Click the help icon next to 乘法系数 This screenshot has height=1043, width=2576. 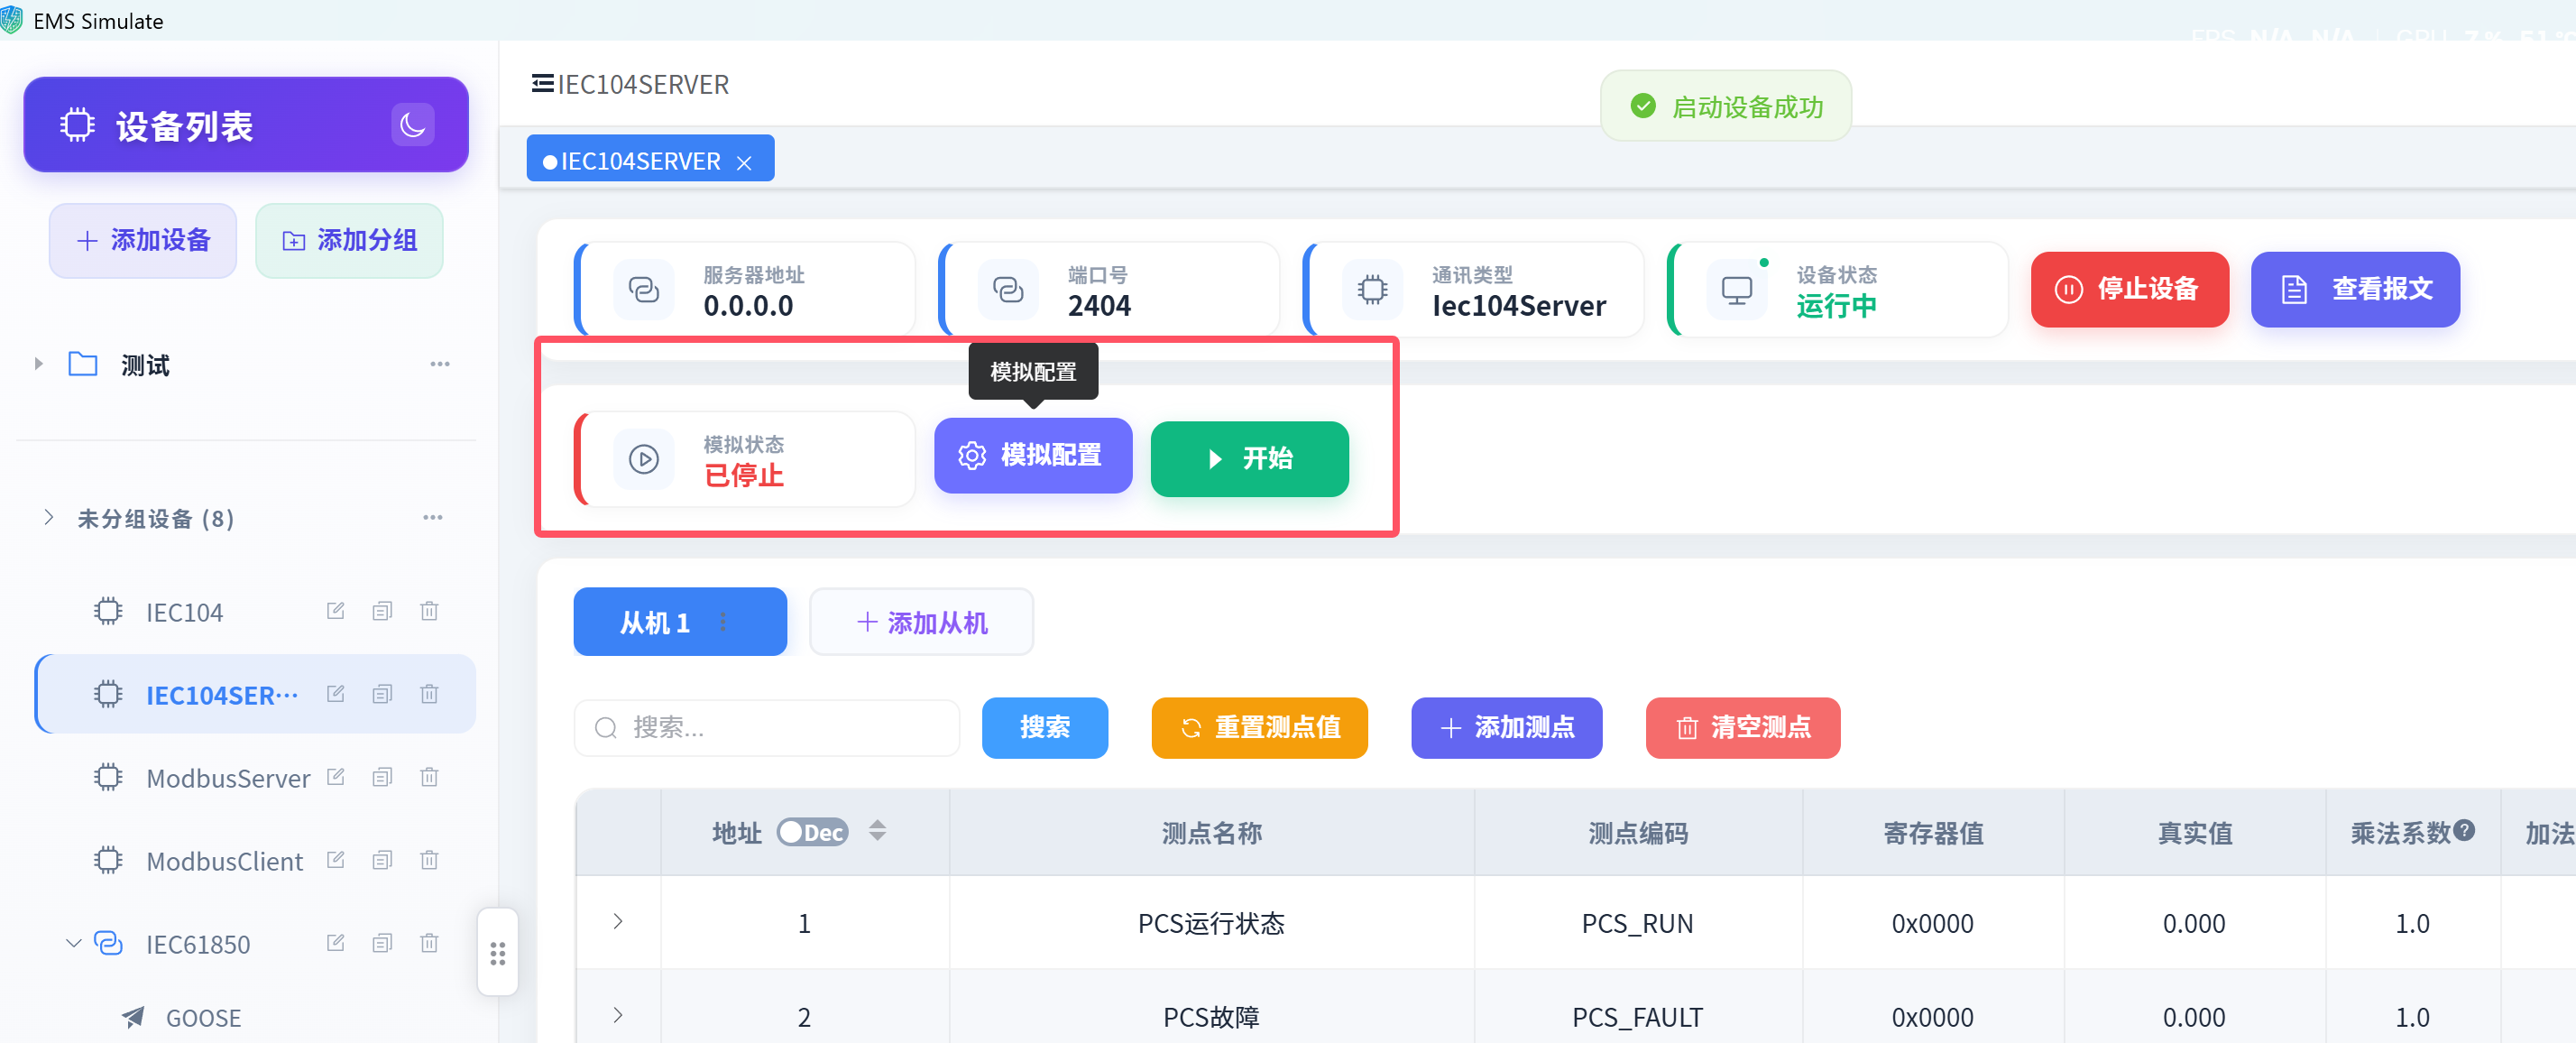point(2464,830)
